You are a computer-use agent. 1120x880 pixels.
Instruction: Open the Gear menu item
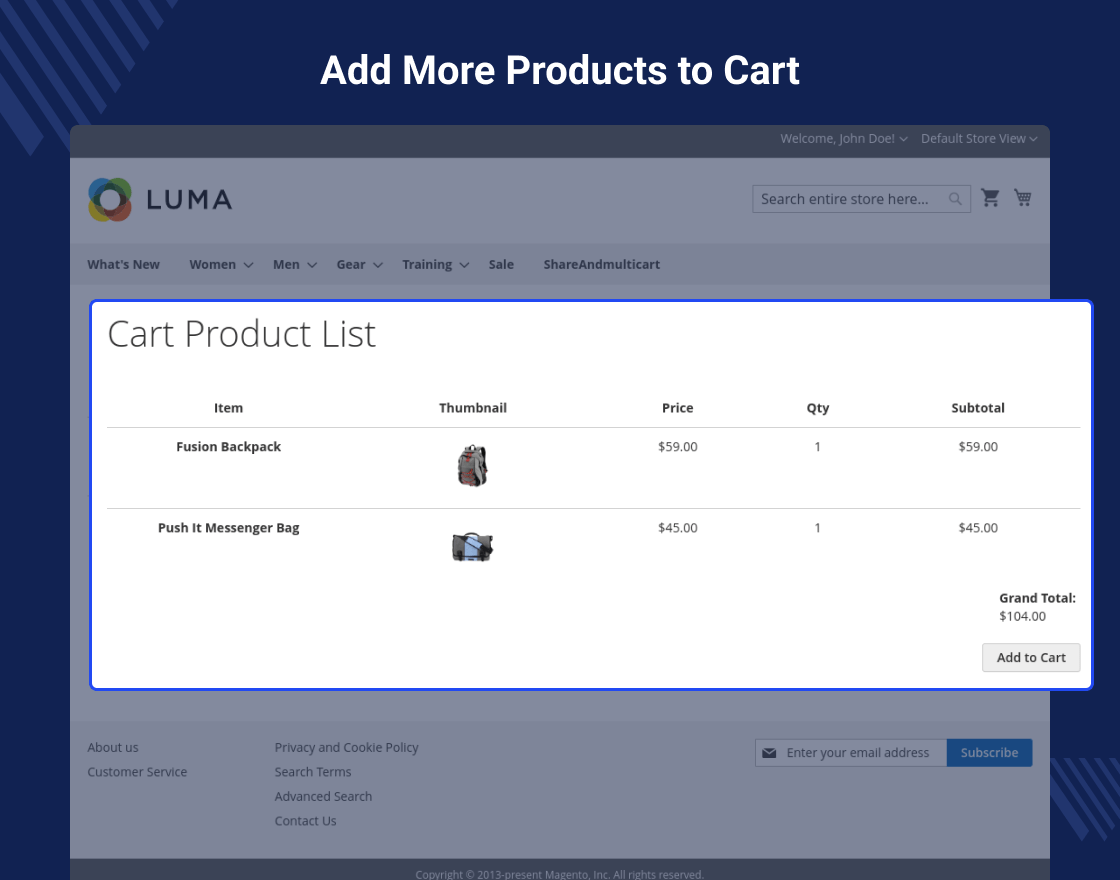pyautogui.click(x=351, y=264)
